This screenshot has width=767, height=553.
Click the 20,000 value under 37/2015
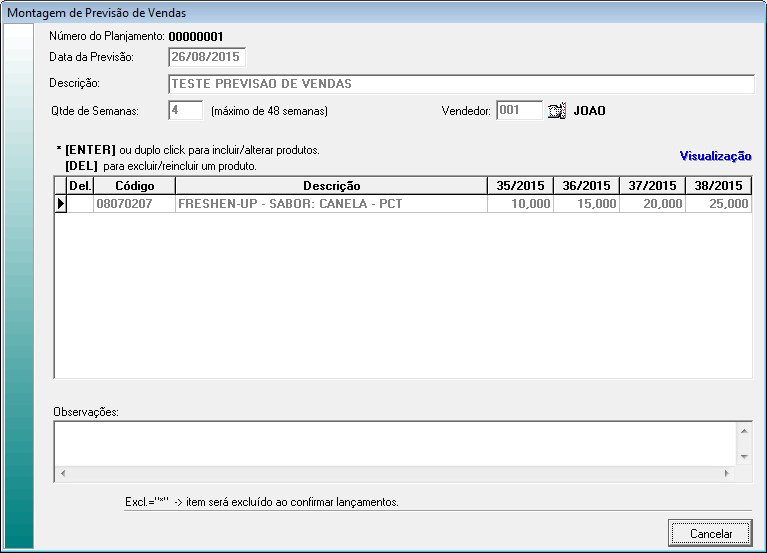click(x=652, y=203)
